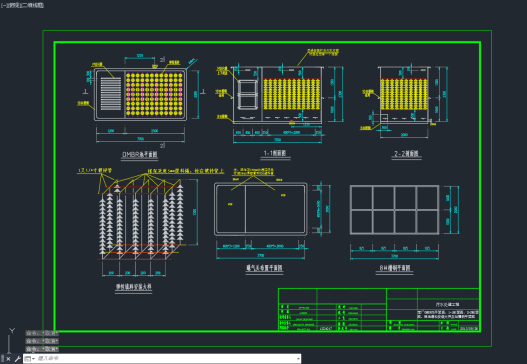Select the 8#槽钢平面图 title text
The image size is (527, 364).
pyautogui.click(x=395, y=268)
